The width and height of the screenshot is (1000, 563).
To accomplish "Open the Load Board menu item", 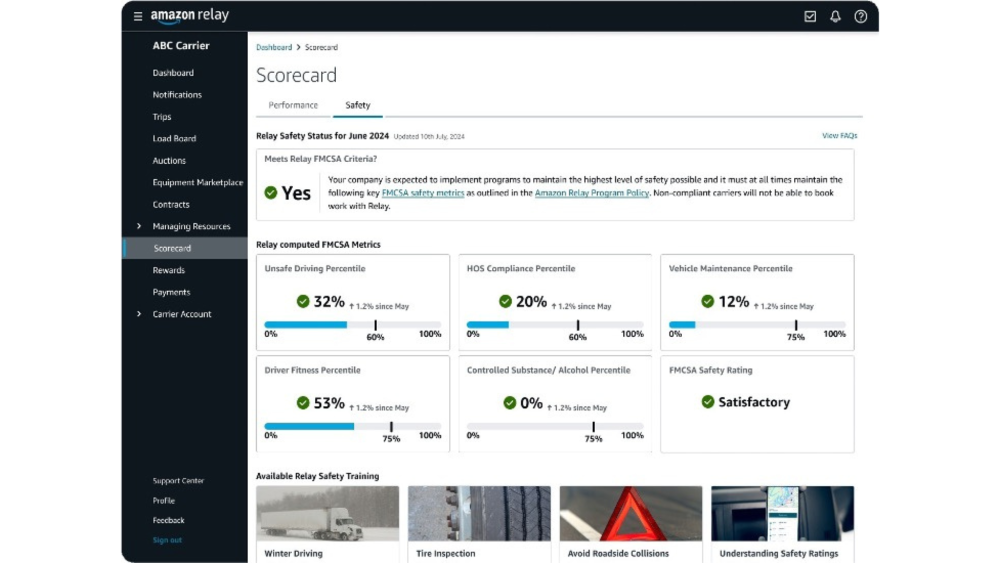I will [174, 139].
